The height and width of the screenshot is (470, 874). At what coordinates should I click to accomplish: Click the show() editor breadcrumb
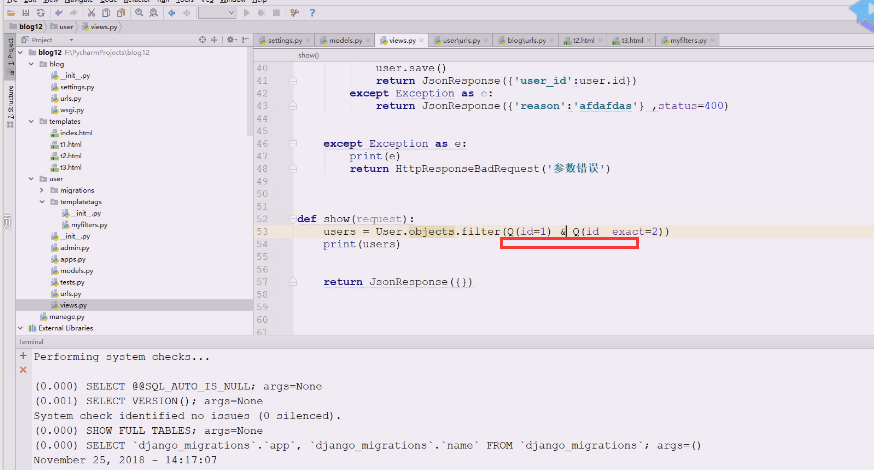[x=308, y=55]
